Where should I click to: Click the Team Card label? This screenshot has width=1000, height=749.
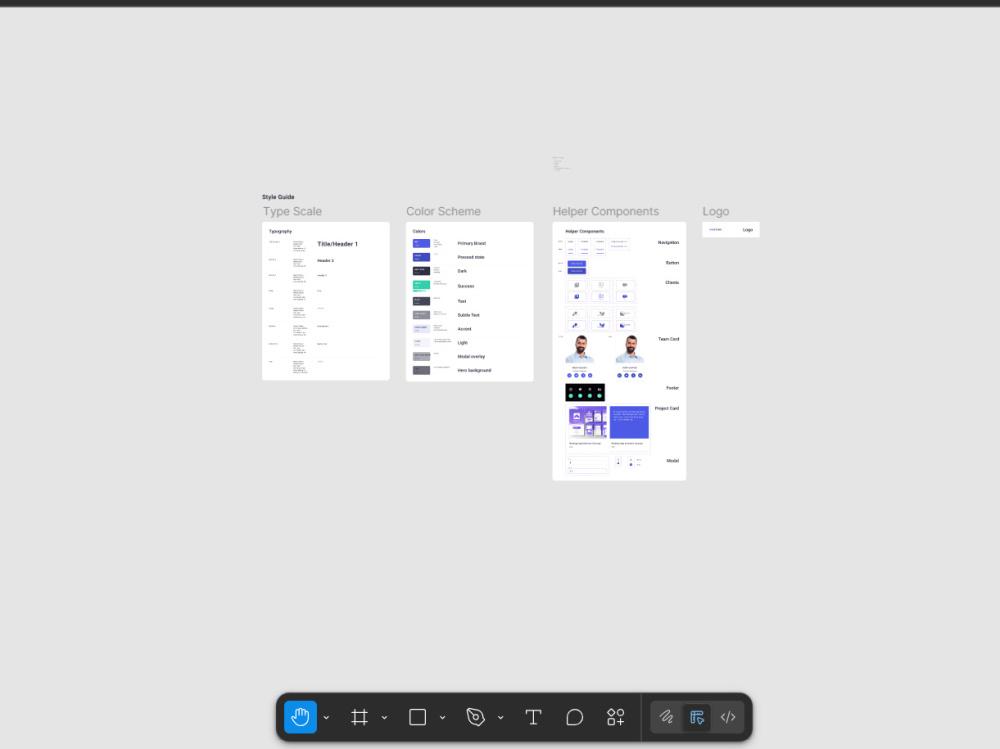point(668,339)
